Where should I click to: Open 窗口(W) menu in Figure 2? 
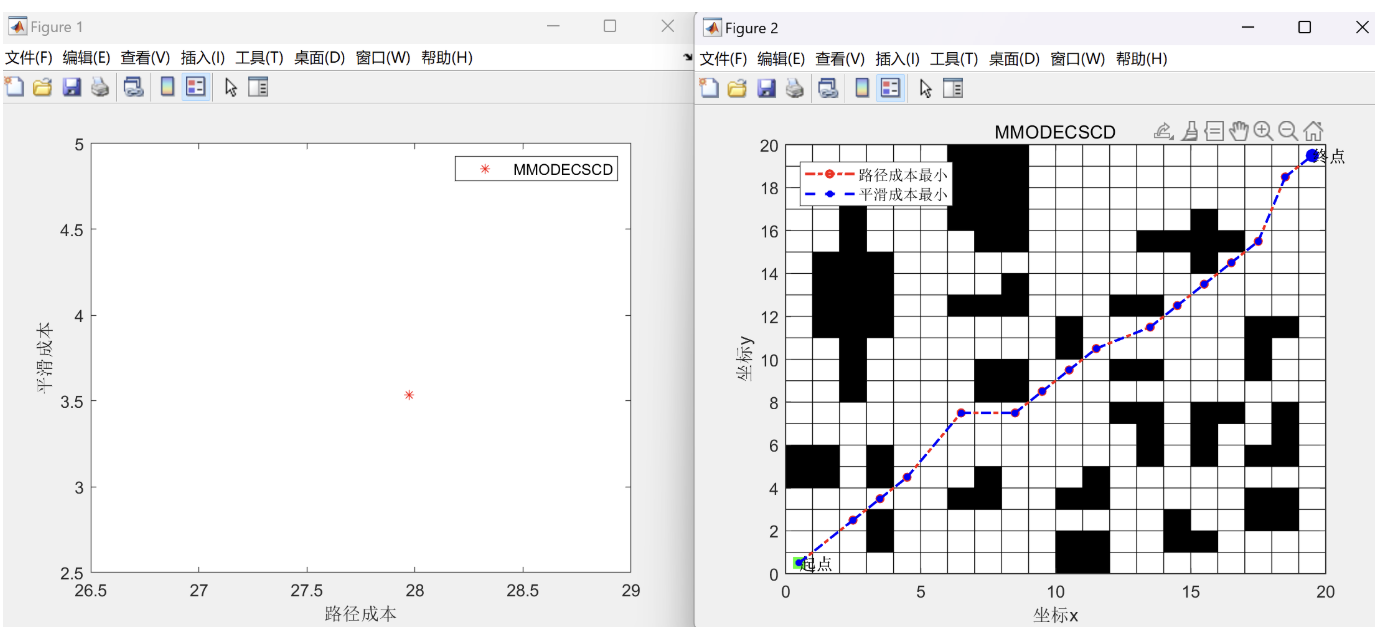tap(1079, 59)
